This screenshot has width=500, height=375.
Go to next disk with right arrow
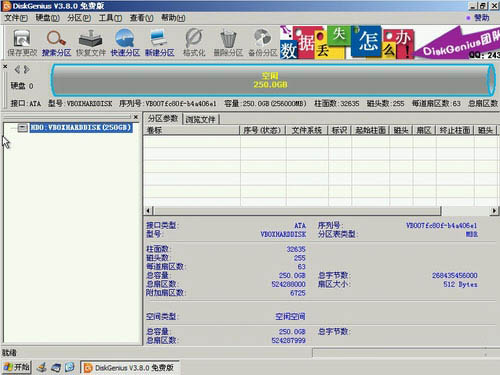[x=27, y=69]
